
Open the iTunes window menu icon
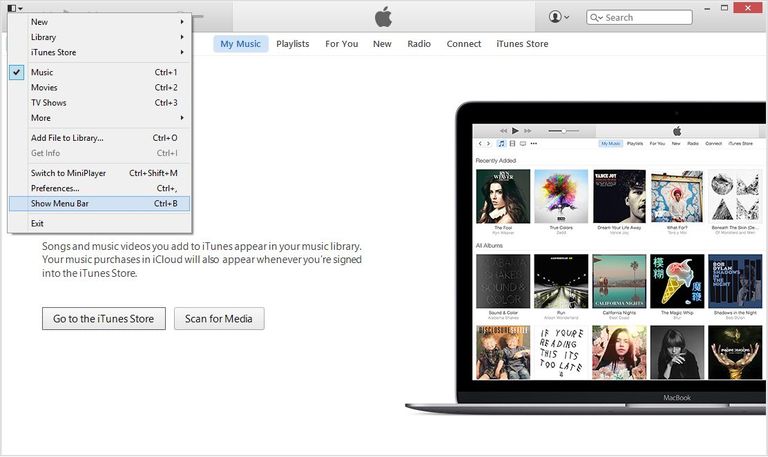(x=15, y=7)
